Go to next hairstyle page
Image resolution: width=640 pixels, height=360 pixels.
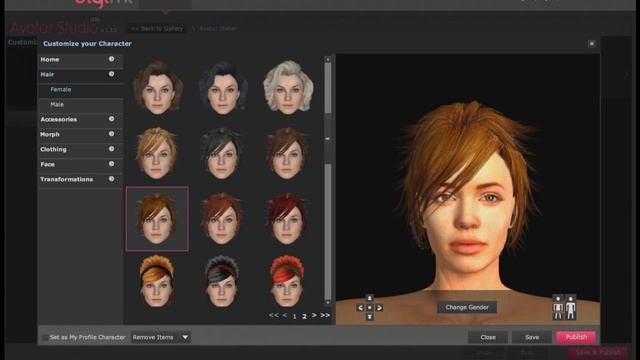click(x=314, y=316)
